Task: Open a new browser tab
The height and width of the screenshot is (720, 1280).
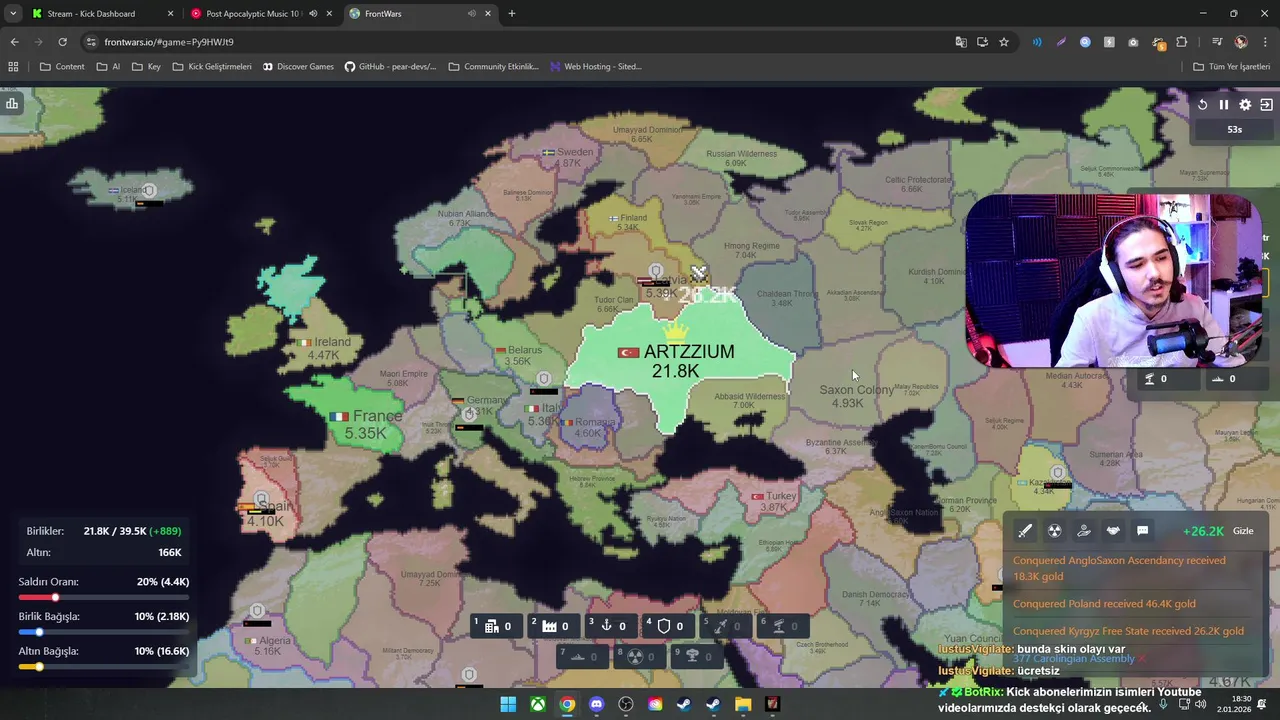Action: coord(512,14)
